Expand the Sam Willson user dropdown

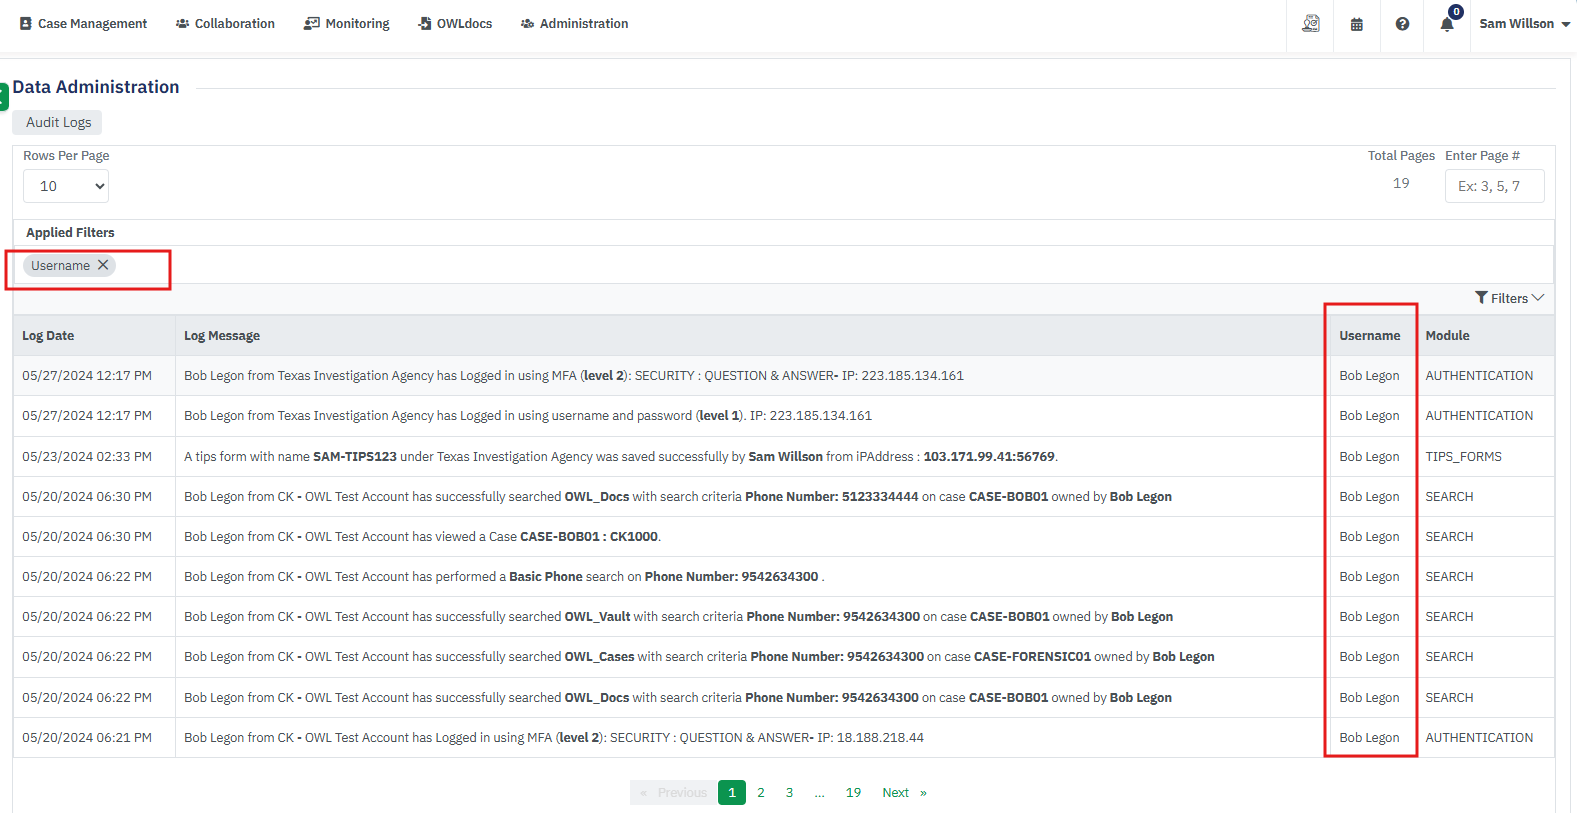pyautogui.click(x=1524, y=23)
